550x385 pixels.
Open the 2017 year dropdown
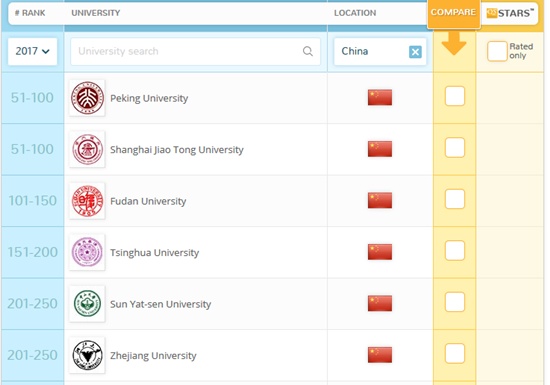pos(32,52)
